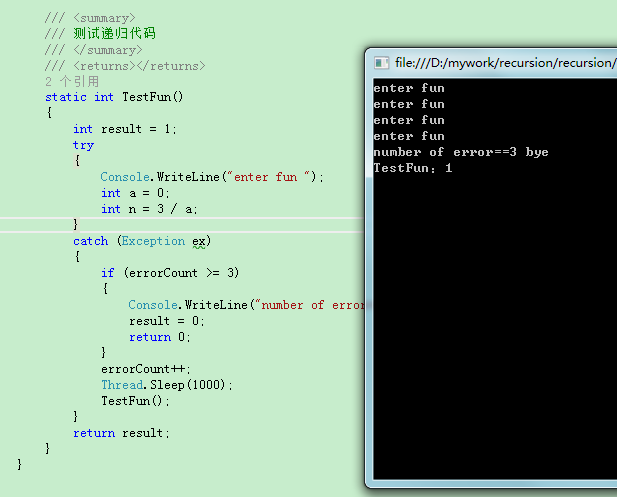Click the 'return 0;' statement
Viewport: 617px width, 497px height.
159,337
